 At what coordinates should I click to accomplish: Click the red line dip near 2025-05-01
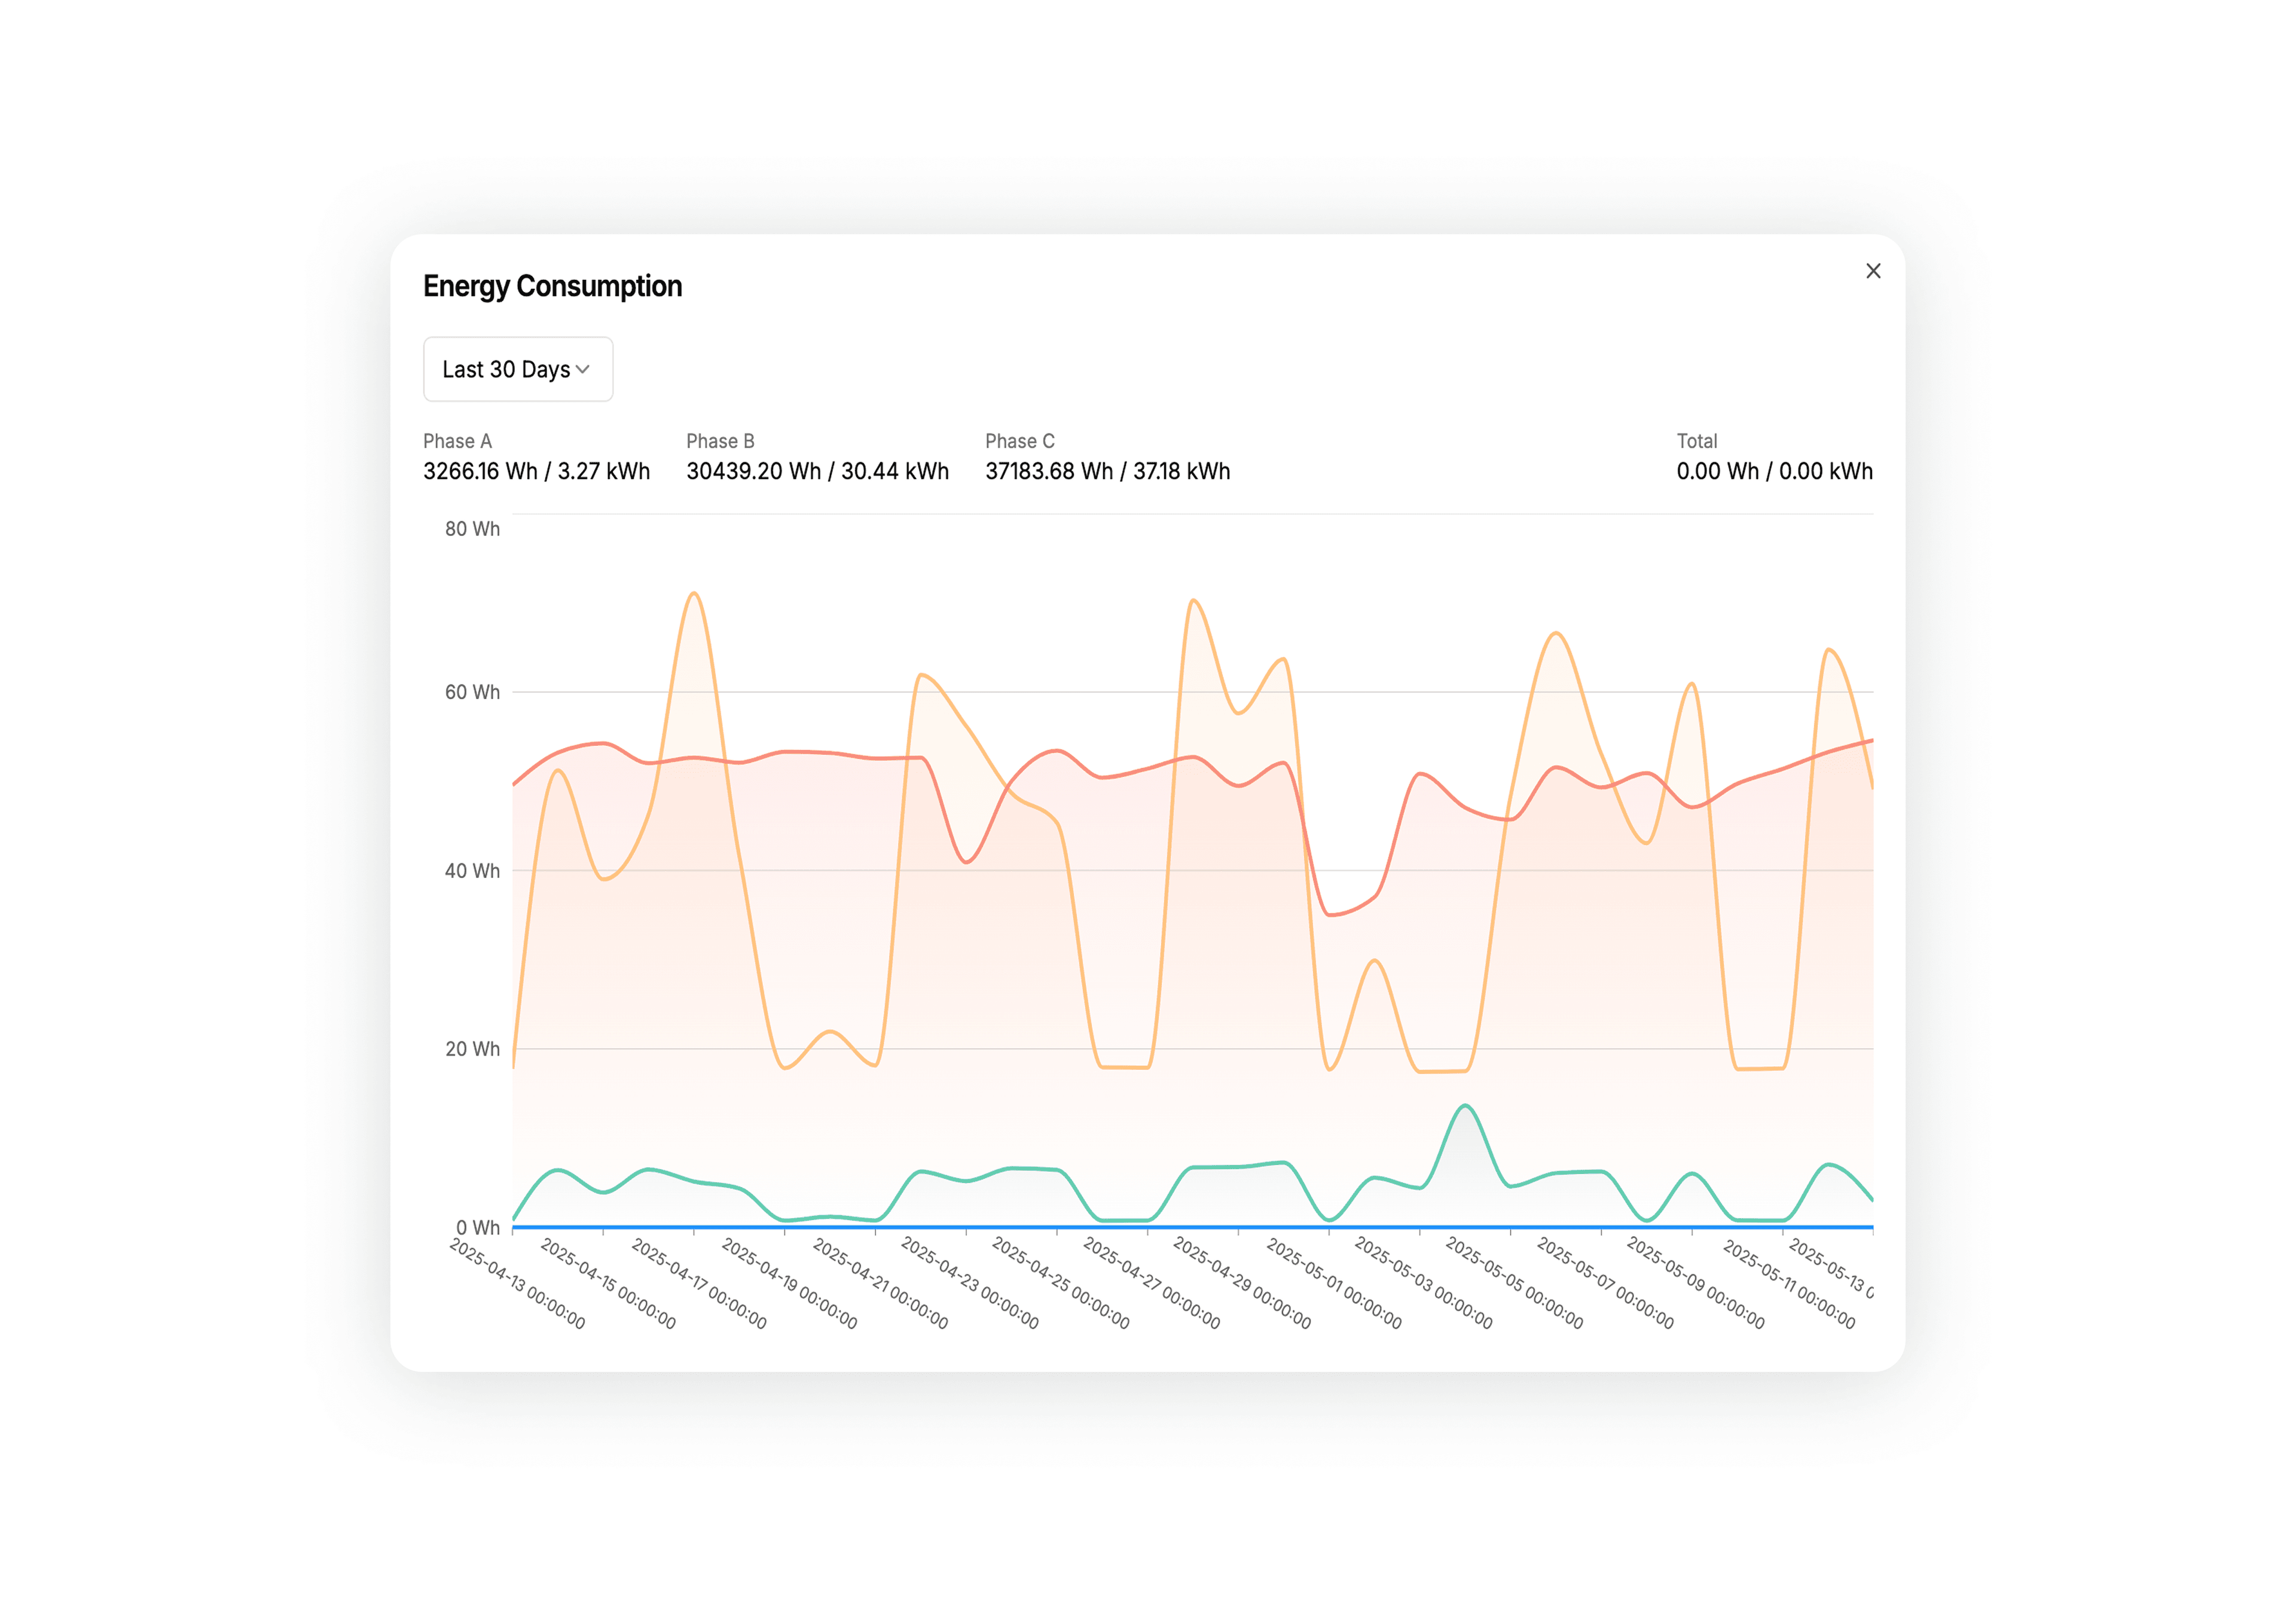(1329, 914)
